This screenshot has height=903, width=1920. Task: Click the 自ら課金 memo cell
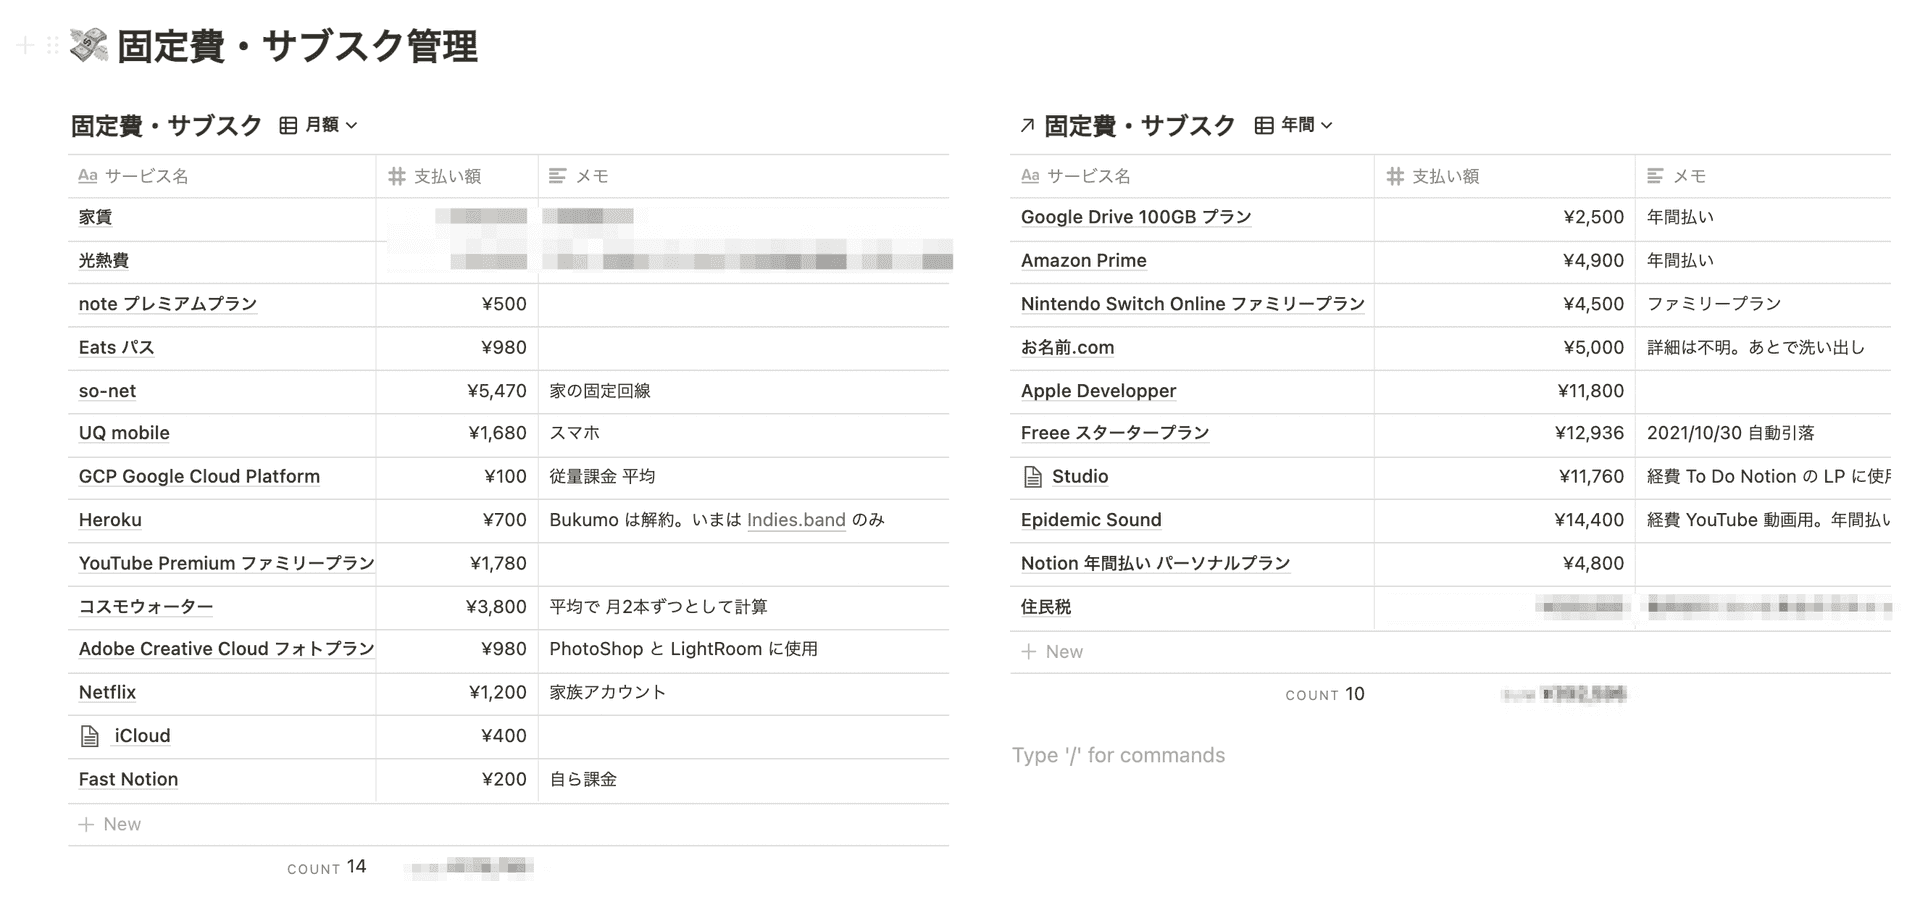point(744,779)
